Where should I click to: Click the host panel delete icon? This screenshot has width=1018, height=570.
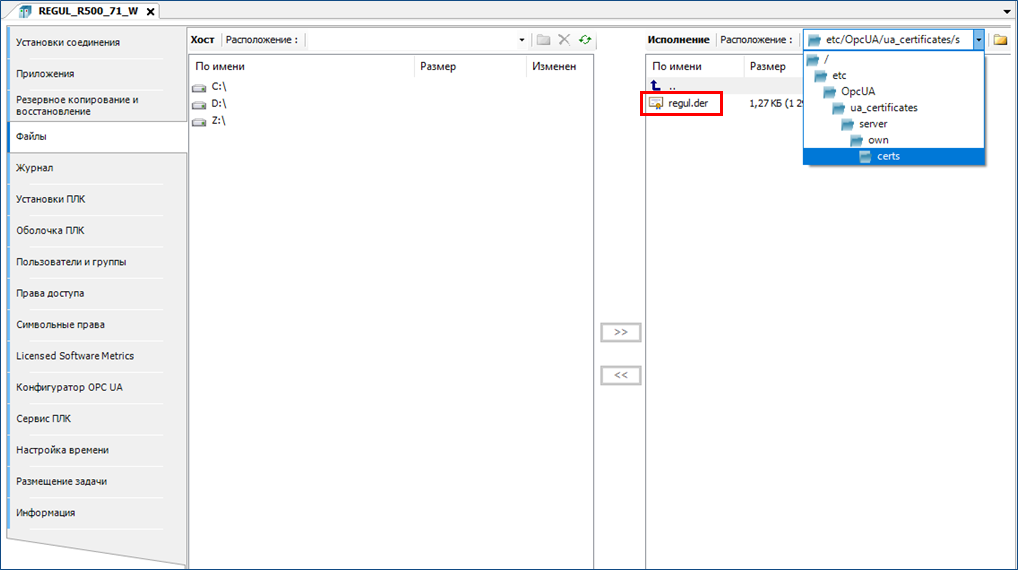click(x=564, y=40)
